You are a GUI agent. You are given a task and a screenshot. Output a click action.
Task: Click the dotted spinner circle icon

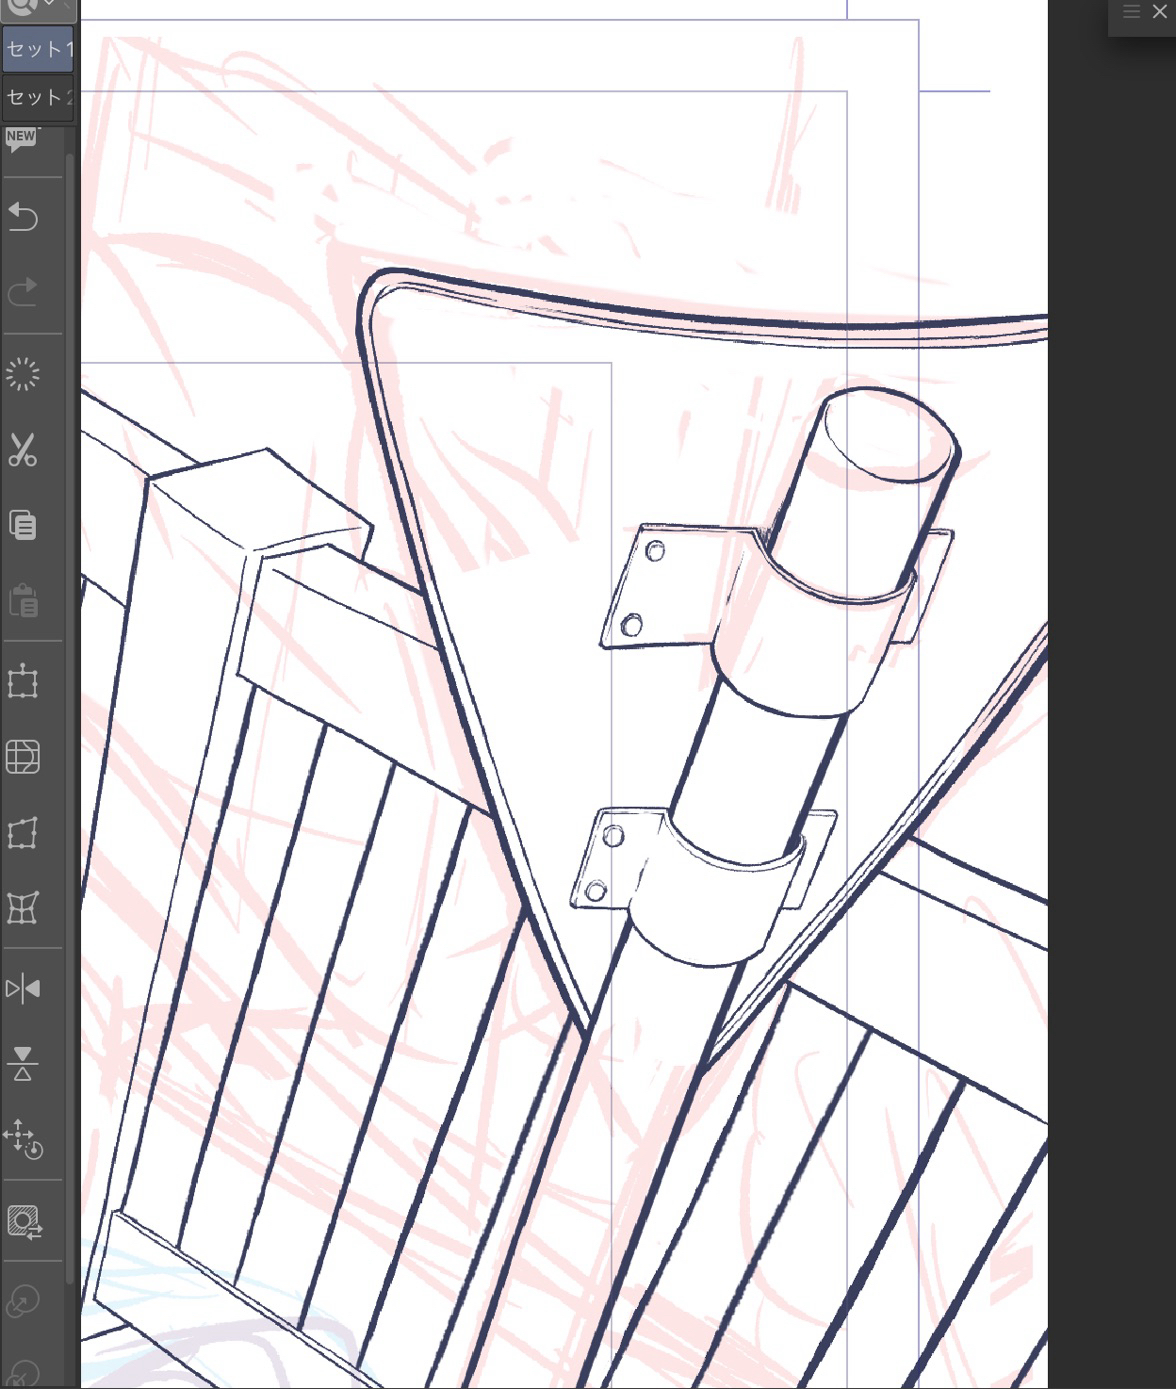23,375
